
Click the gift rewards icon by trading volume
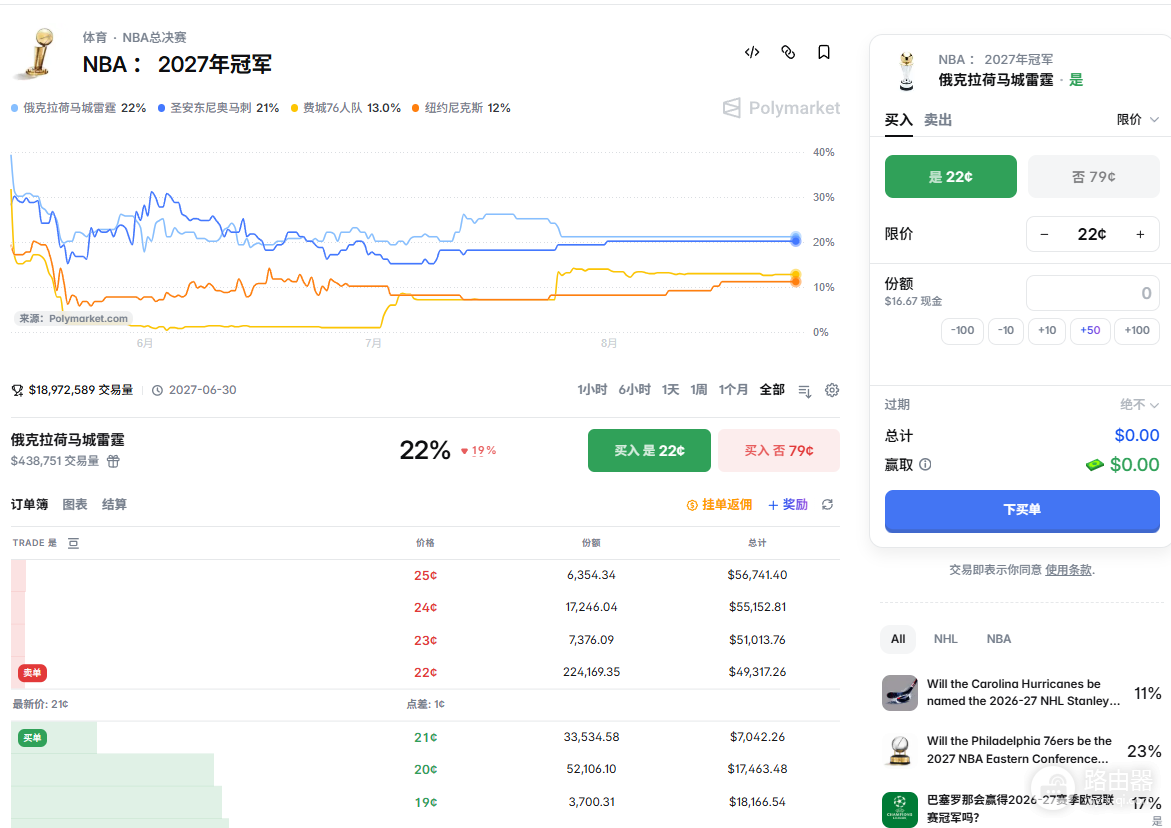pyautogui.click(x=113, y=461)
